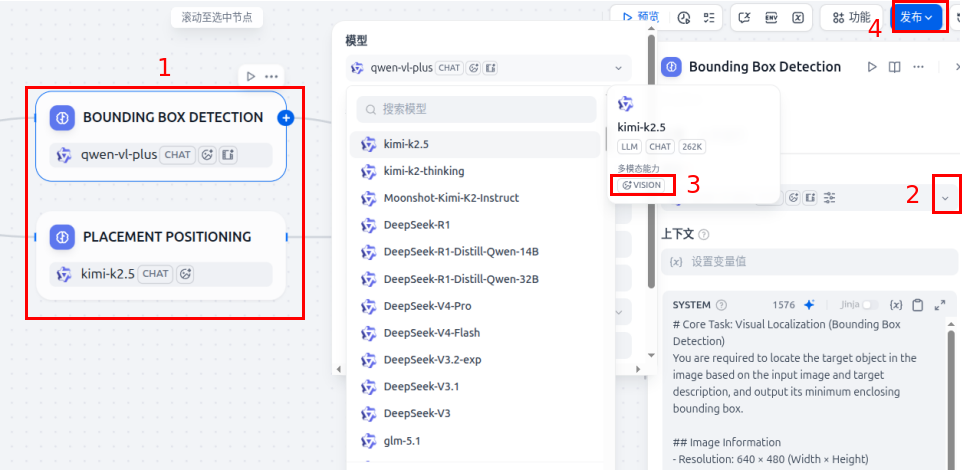
Task: Open the canvas node ellipsis menu
Action: pyautogui.click(x=271, y=77)
